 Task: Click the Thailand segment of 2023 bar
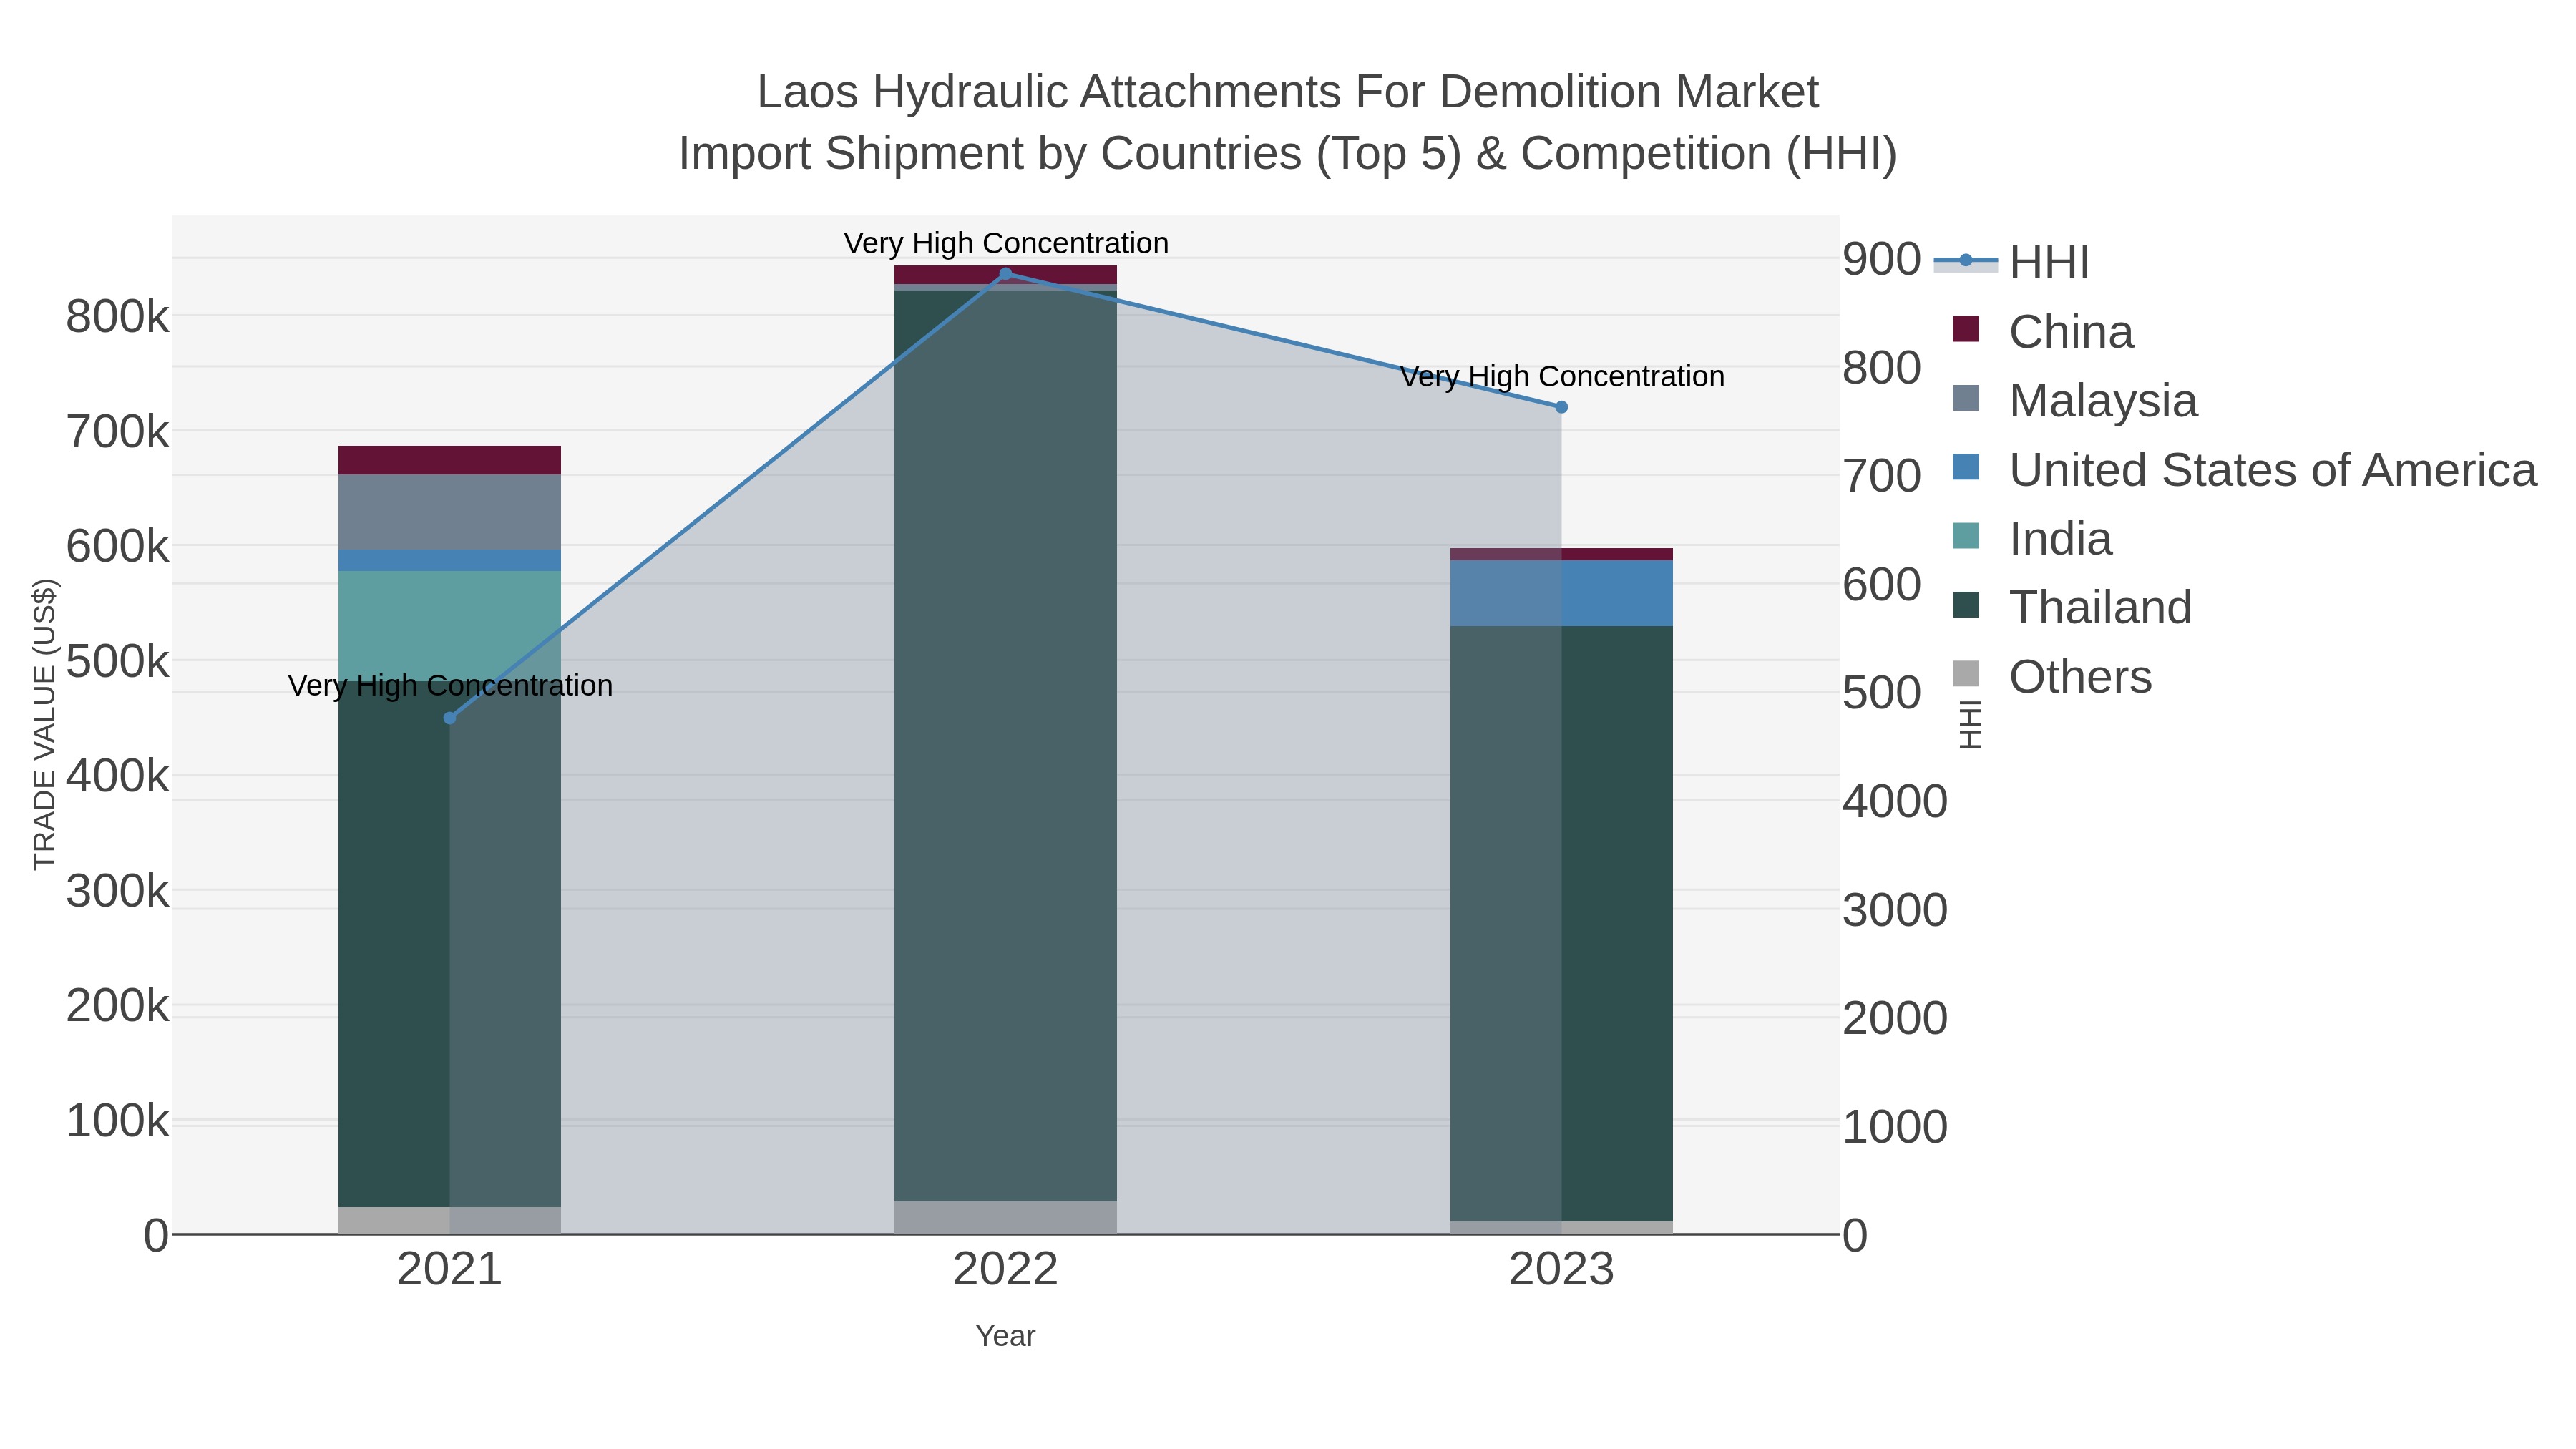(x=1562, y=924)
